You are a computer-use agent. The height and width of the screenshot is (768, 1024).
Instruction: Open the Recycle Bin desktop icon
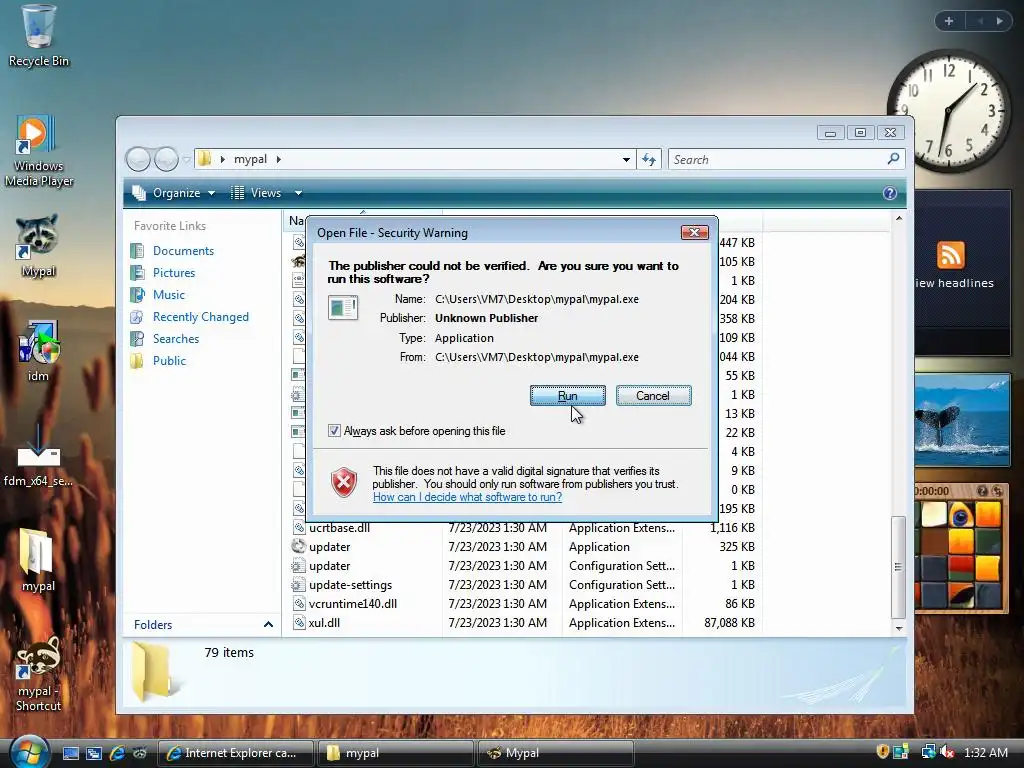[x=38, y=36]
